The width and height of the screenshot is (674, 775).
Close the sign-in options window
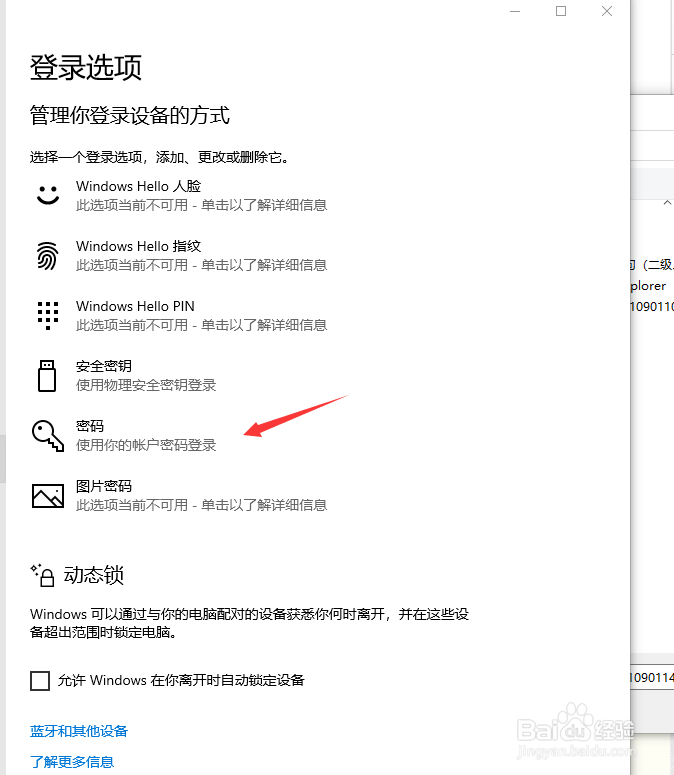click(x=607, y=11)
